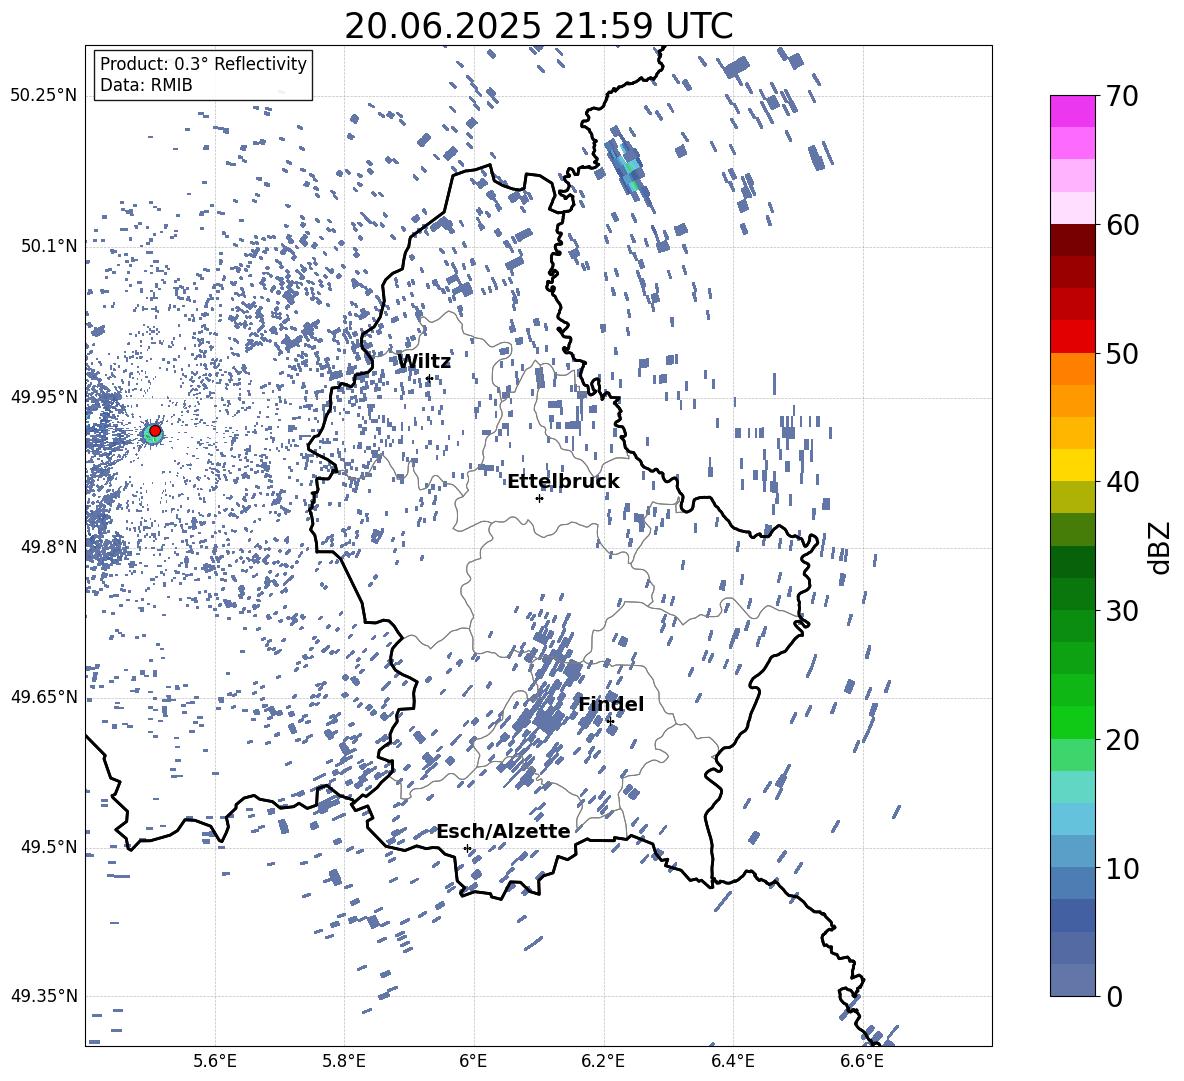This screenshot has height=1081, width=1184.
Task: Click the Wiltz station cross marker
Action: coord(429,379)
